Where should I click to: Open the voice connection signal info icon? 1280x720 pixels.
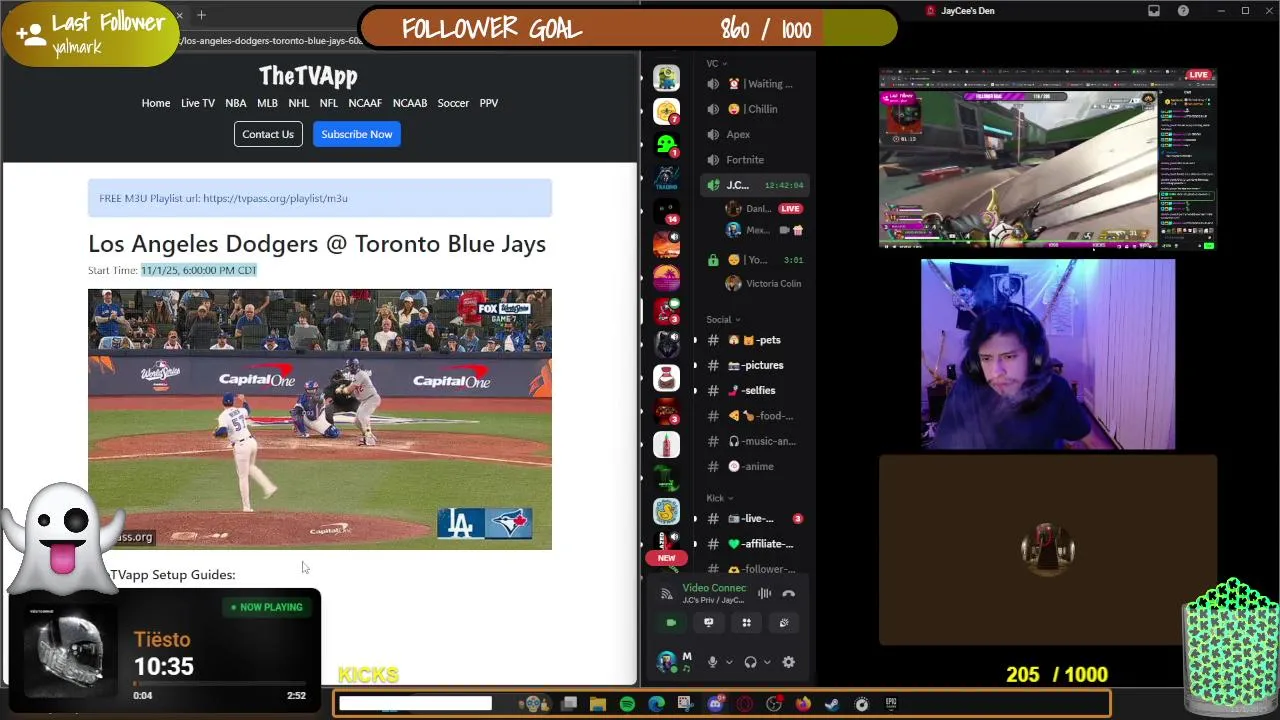tap(667, 594)
